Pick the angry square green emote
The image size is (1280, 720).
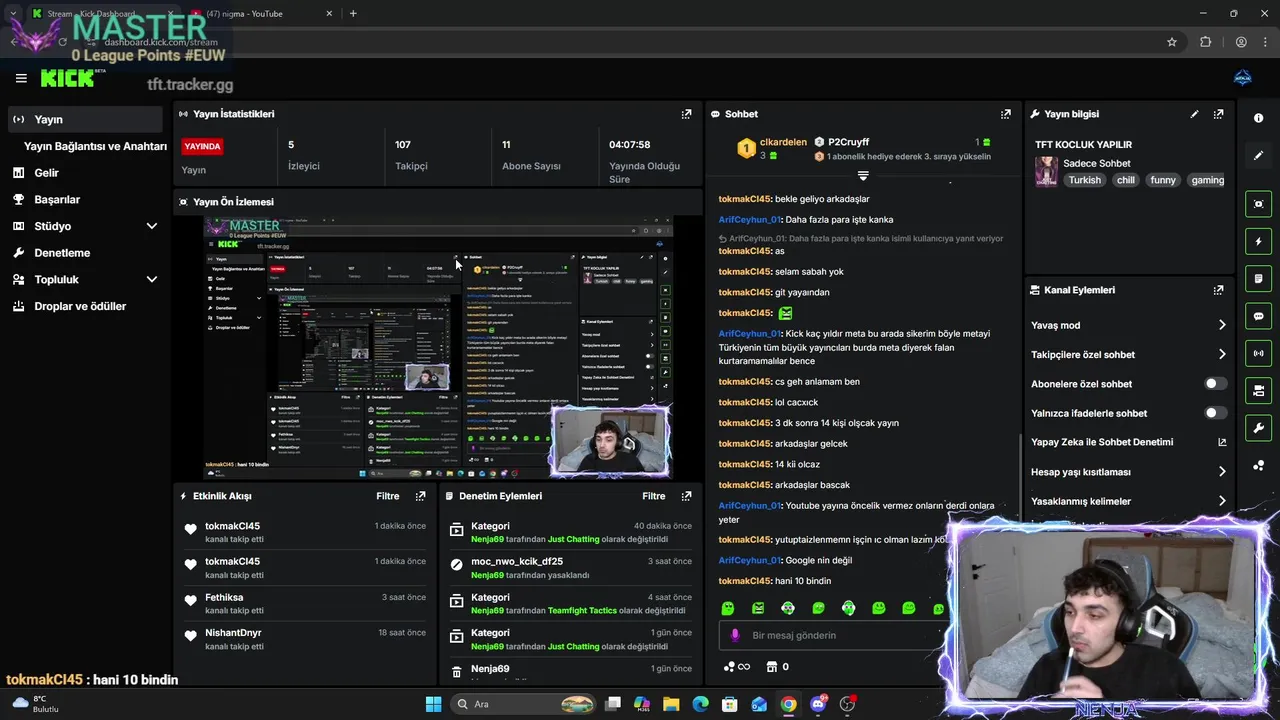click(758, 608)
